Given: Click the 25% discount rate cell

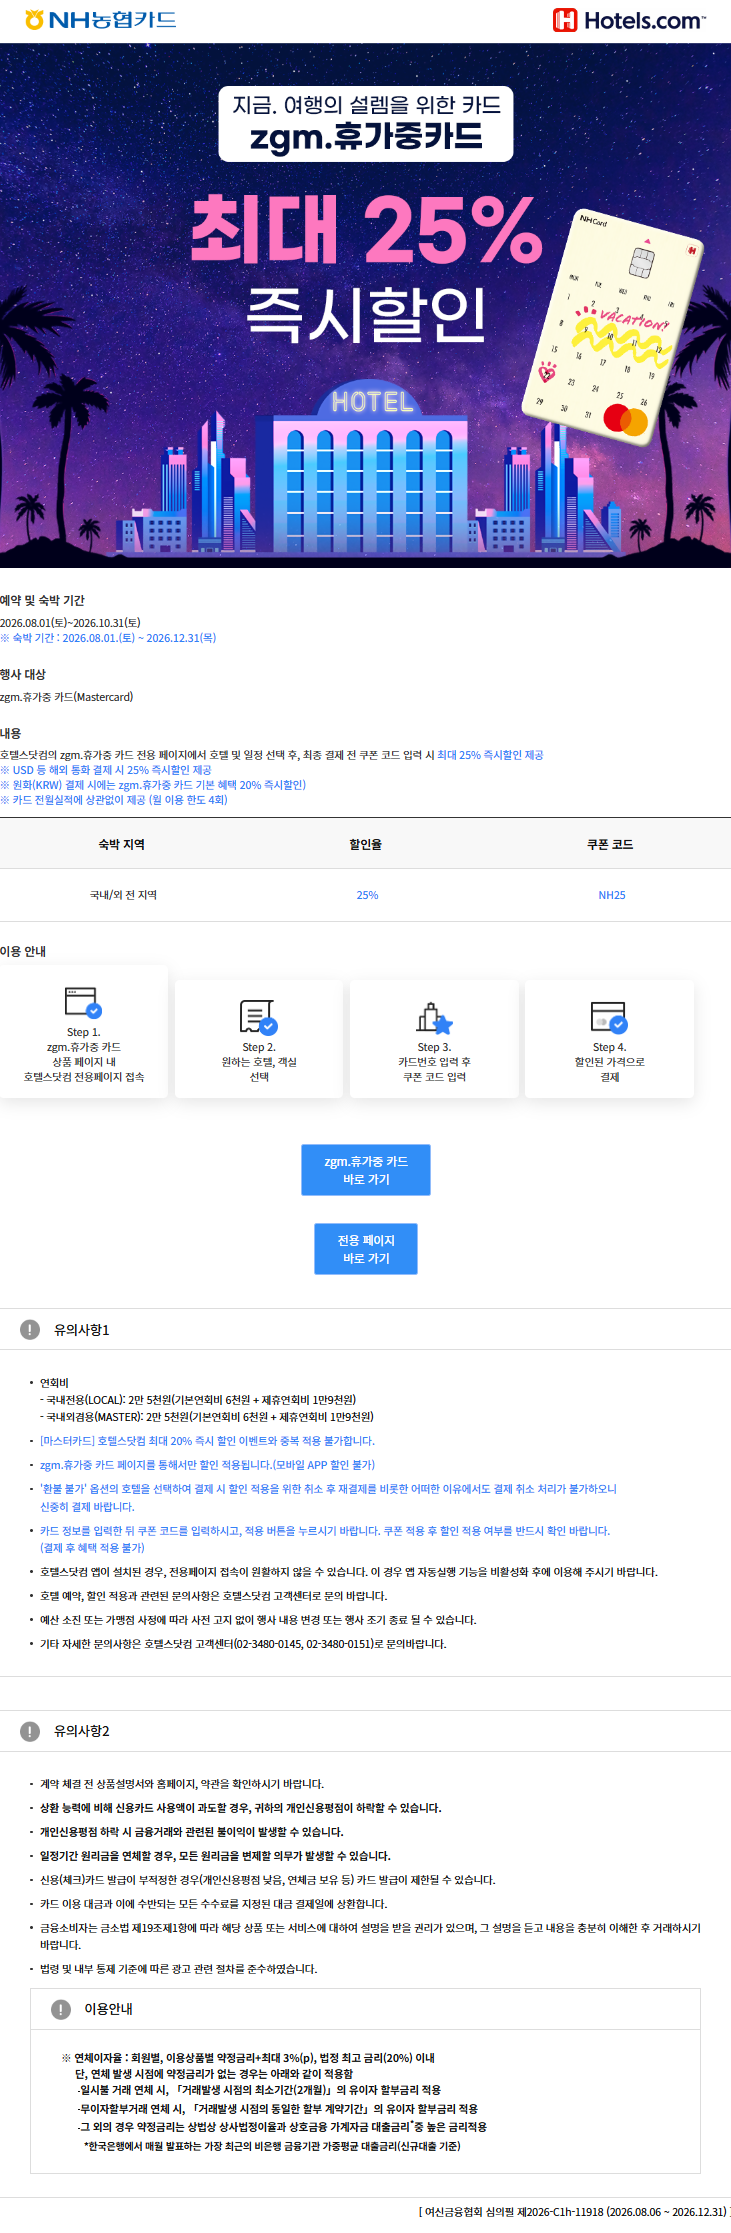Looking at the screenshot, I should point(368,895).
